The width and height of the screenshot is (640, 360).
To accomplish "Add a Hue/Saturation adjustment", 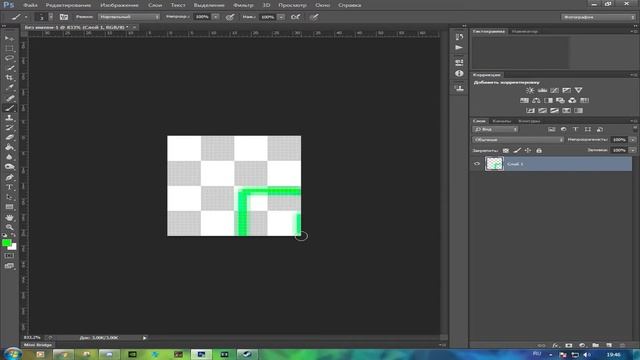I will (524, 100).
